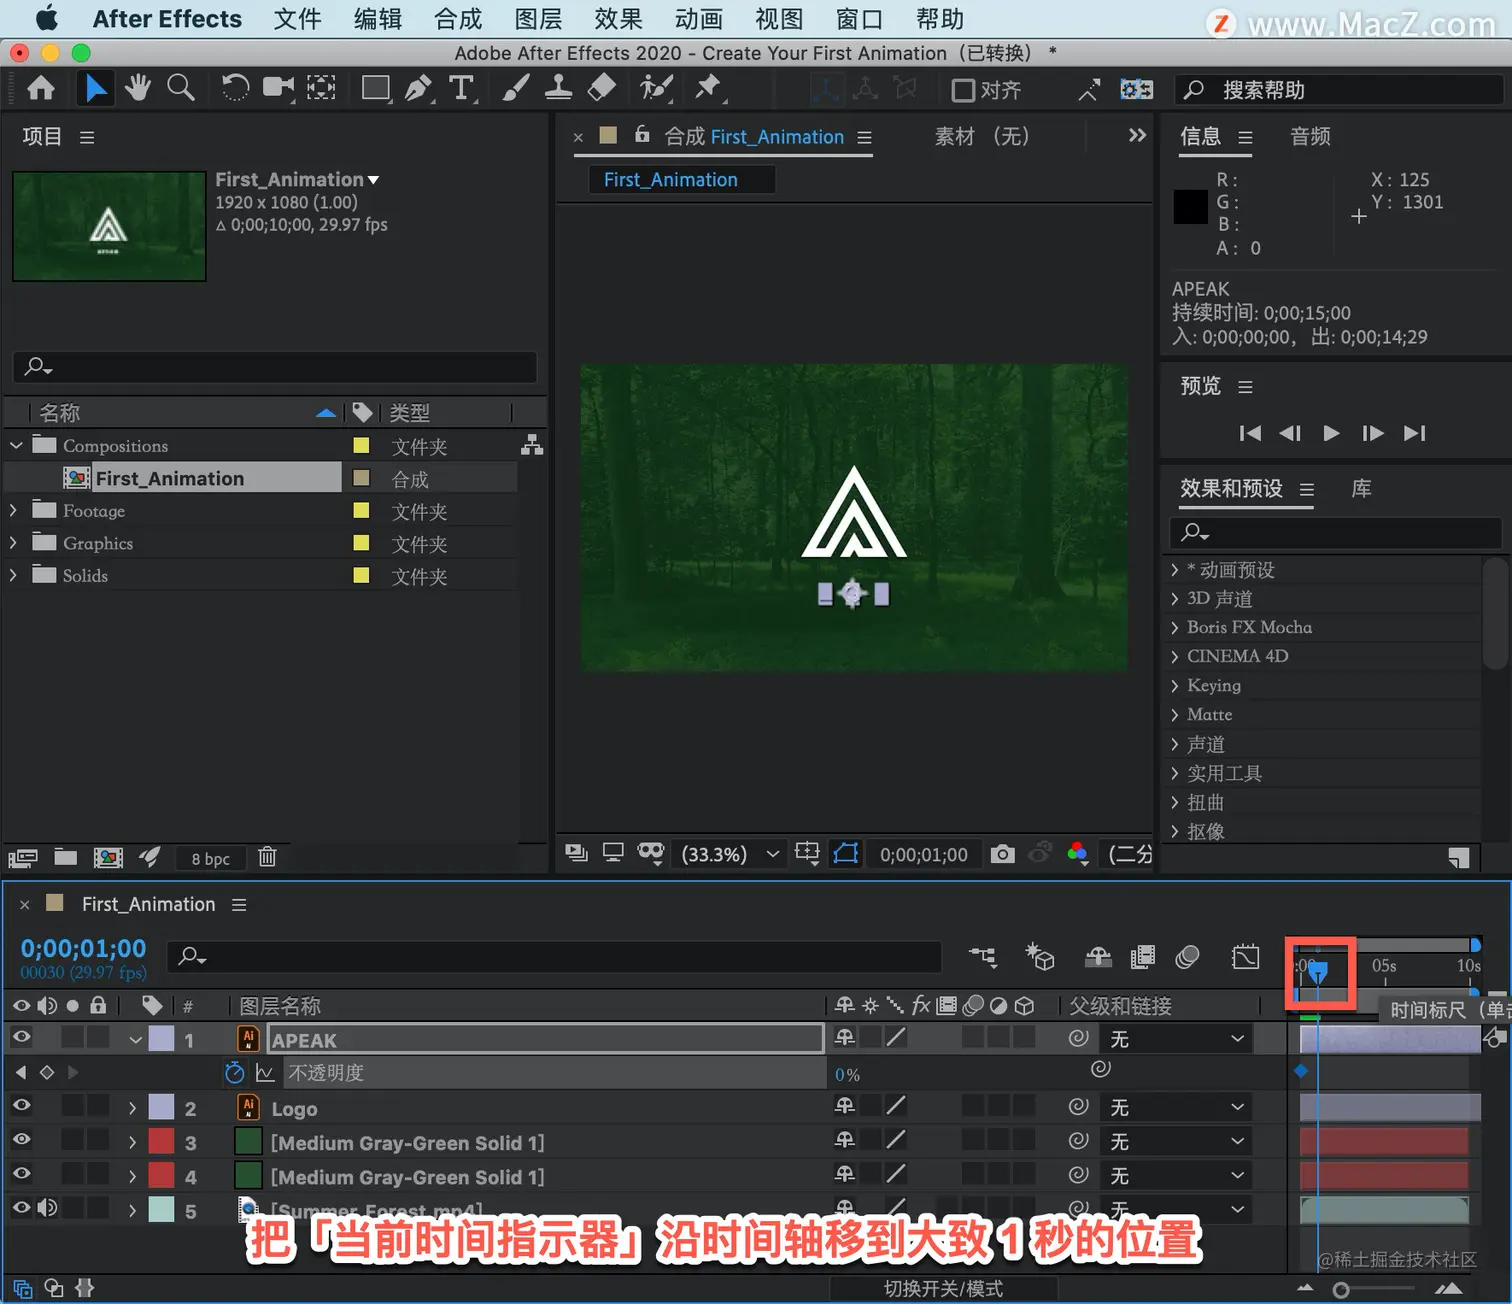
Task: Create new composition from Project panel footer
Action: pyautogui.click(x=108, y=857)
